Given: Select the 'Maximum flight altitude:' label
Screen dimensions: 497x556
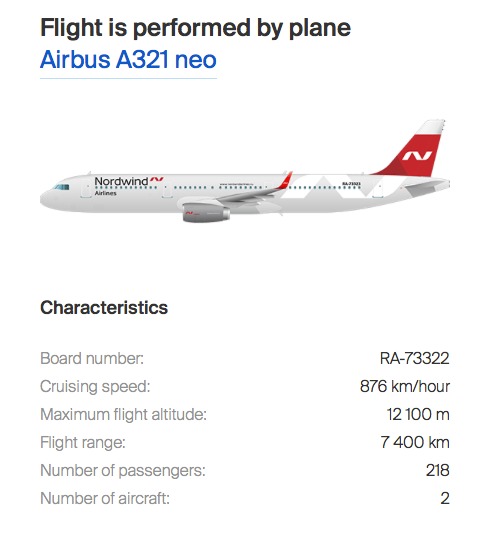Looking at the screenshot, I should click(123, 414).
